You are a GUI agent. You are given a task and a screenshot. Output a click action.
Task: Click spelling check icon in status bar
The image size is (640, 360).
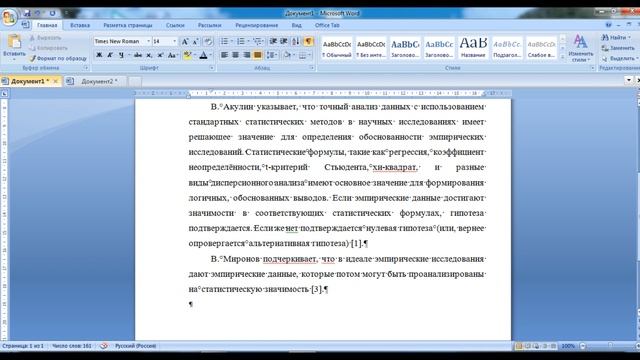104,346
